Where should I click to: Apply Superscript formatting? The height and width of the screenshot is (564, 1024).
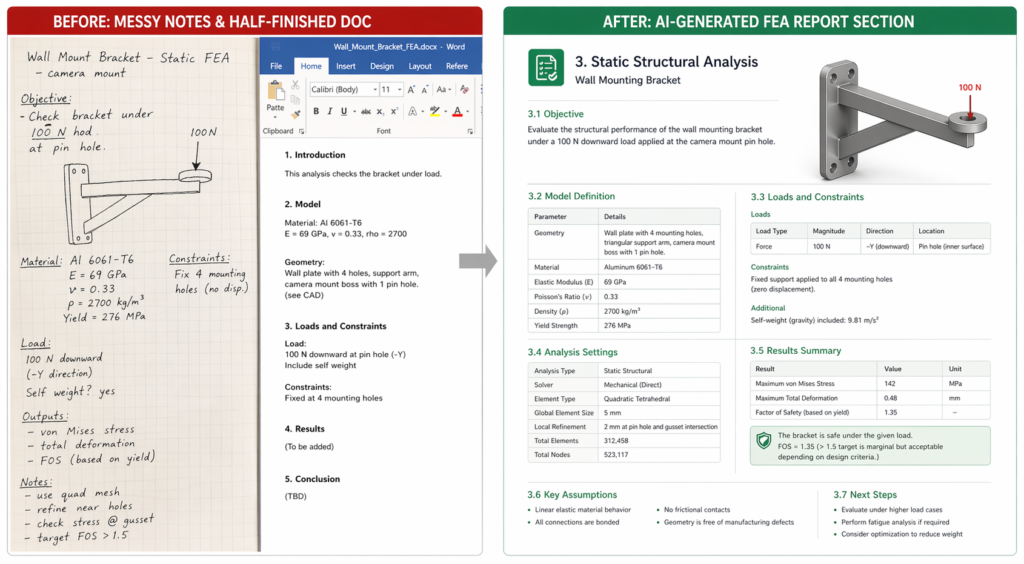[394, 111]
